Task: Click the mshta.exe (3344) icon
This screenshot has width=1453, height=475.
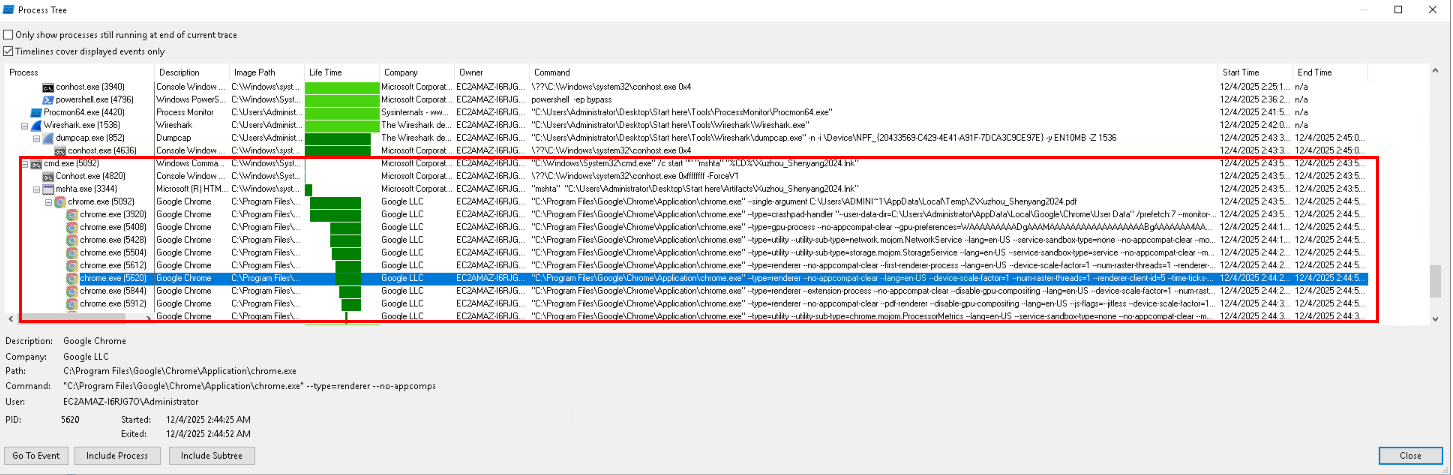Action: click(48, 189)
